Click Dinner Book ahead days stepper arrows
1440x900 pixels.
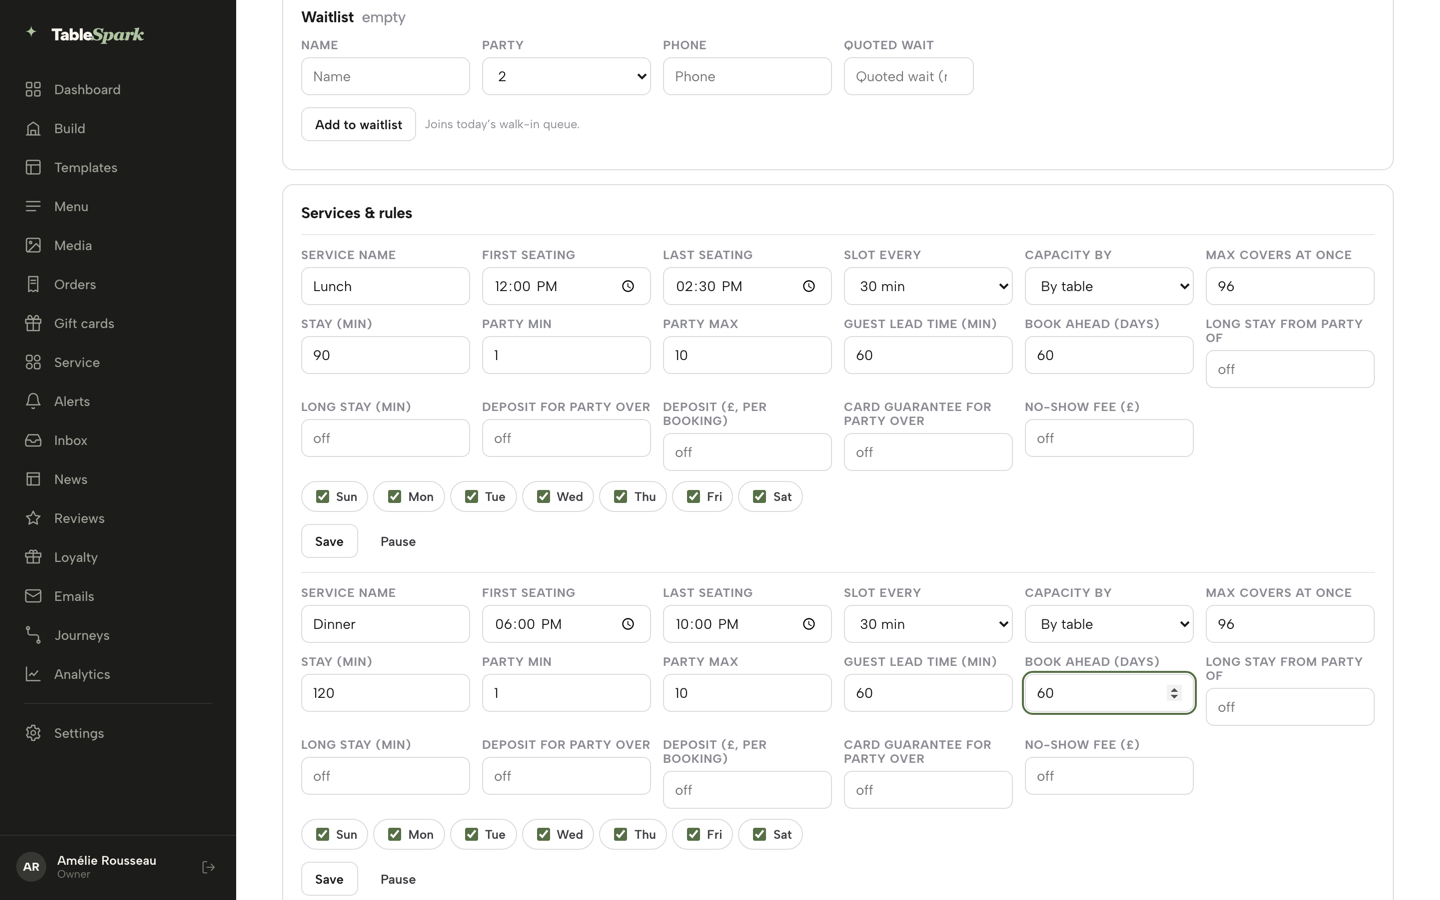pyautogui.click(x=1174, y=693)
